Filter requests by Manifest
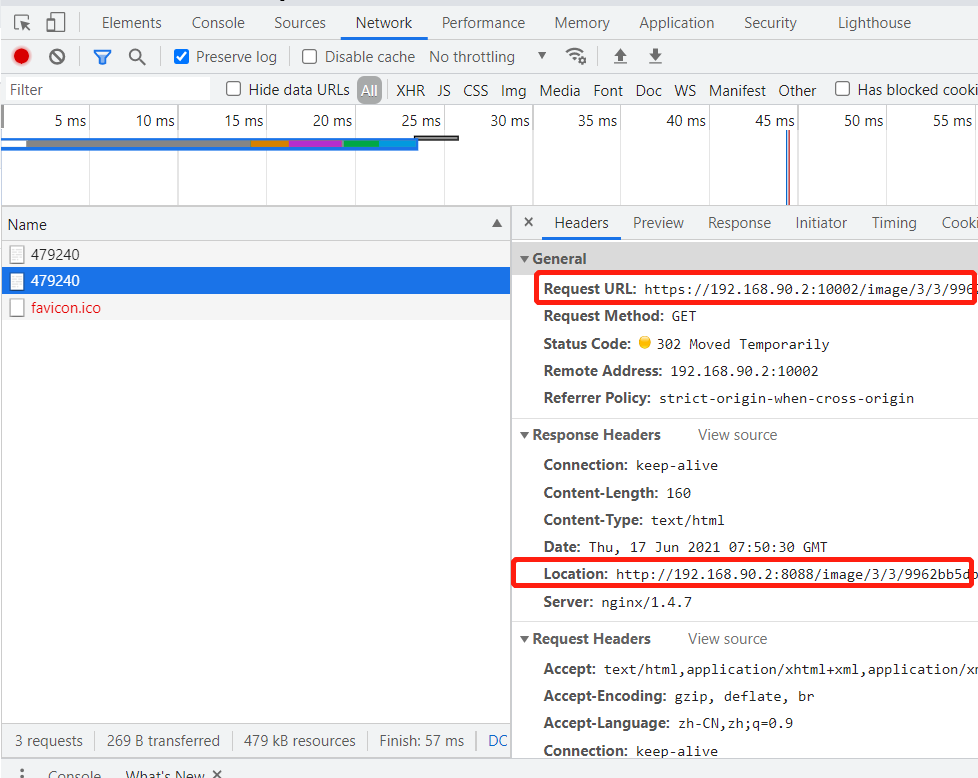 coord(737,90)
